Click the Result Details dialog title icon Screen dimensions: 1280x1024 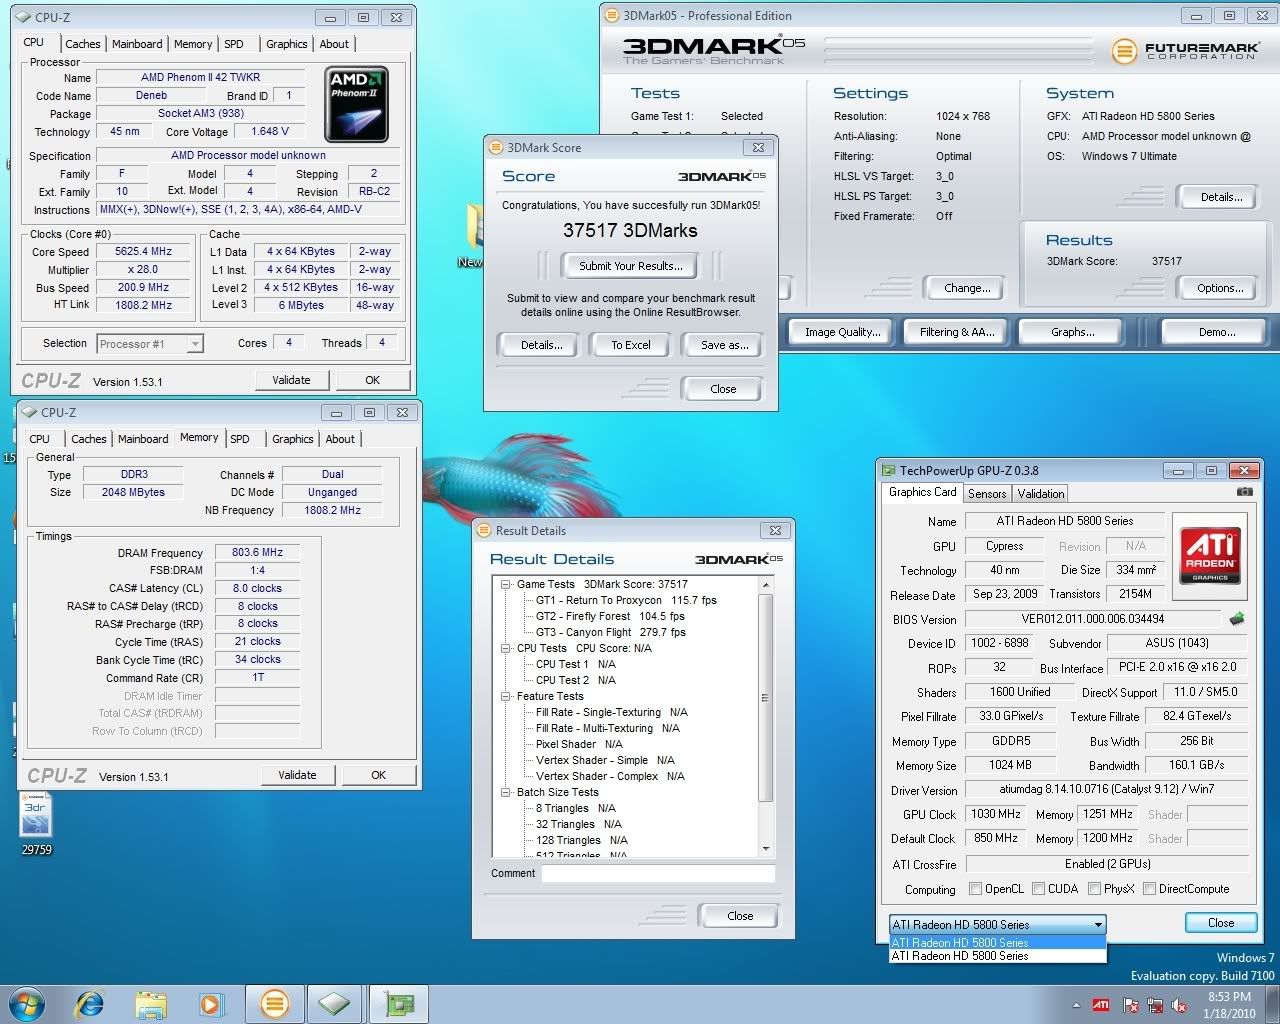[484, 530]
